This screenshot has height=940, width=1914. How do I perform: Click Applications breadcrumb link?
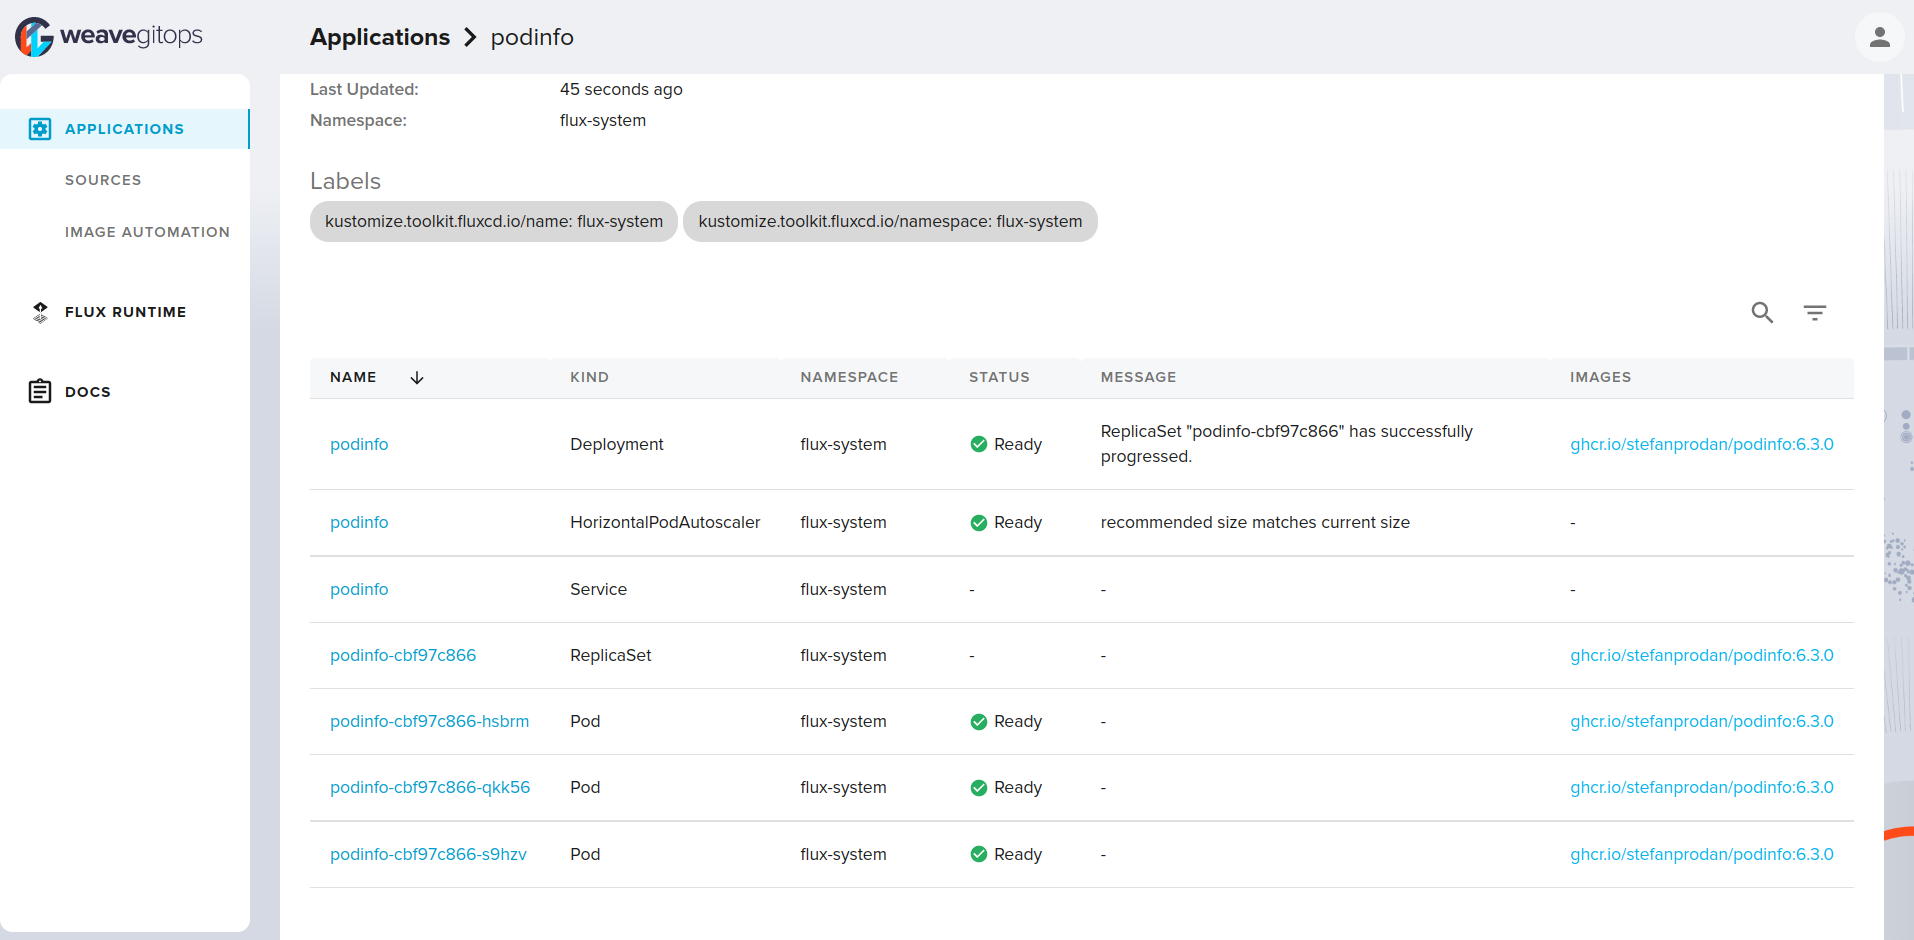(380, 37)
